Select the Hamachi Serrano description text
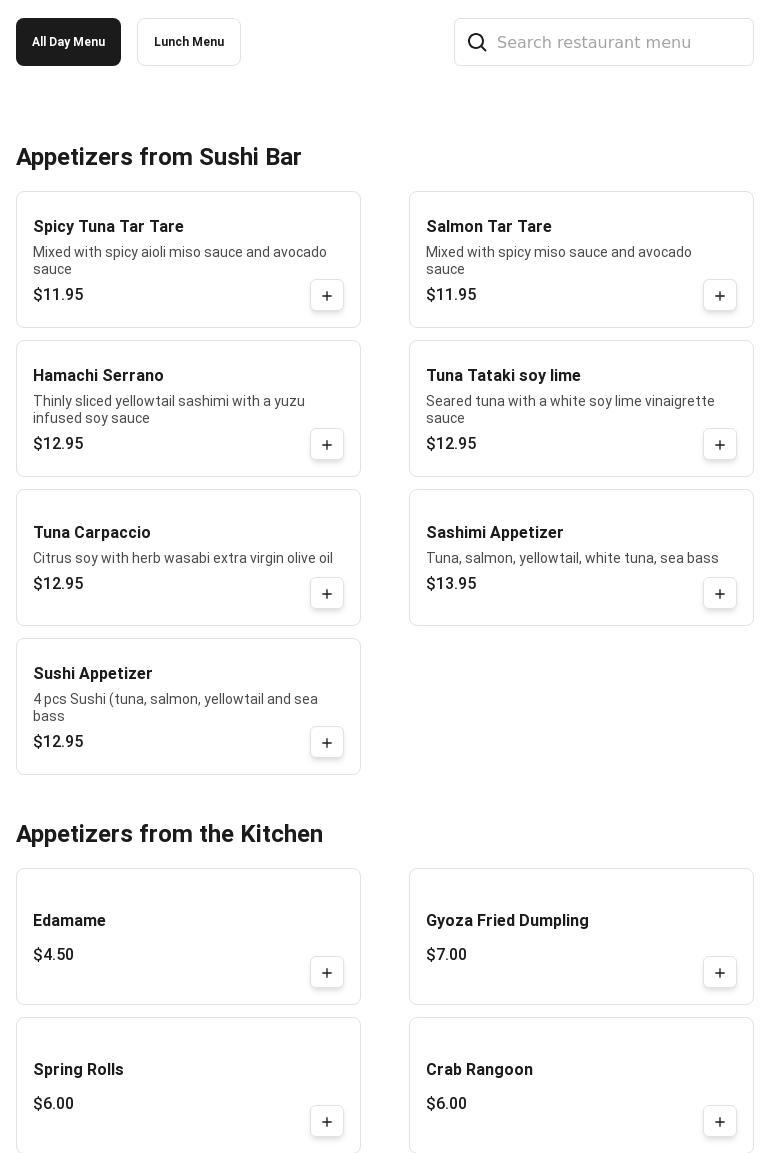 (x=169, y=409)
